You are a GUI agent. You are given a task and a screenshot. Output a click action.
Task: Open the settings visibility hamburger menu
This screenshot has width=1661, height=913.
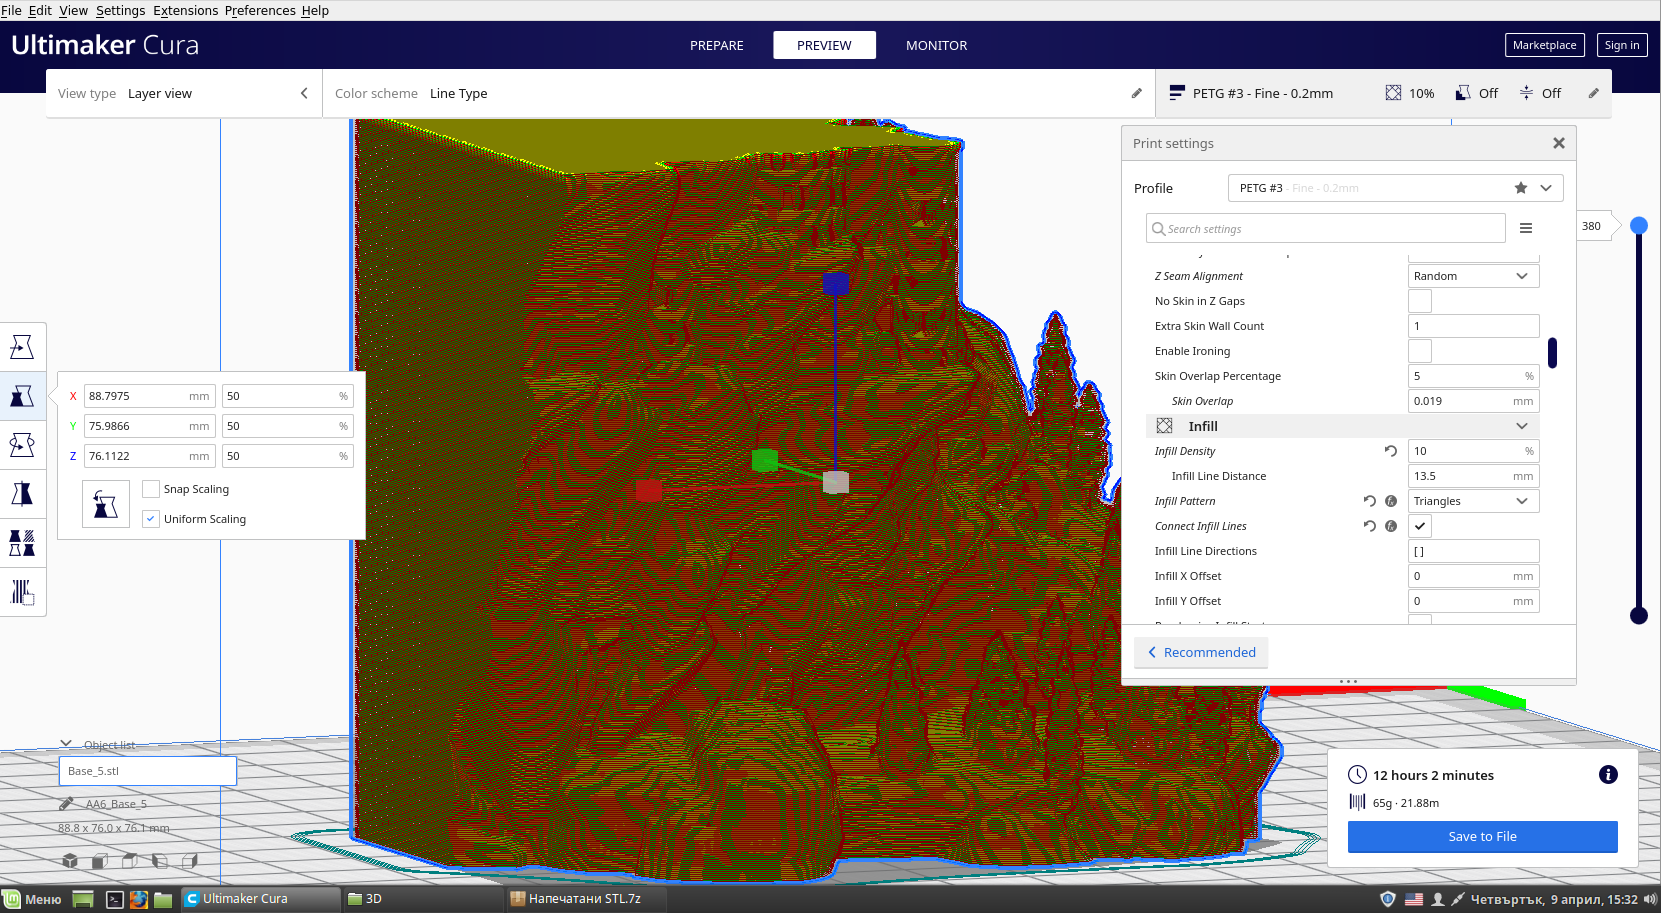pos(1526,228)
